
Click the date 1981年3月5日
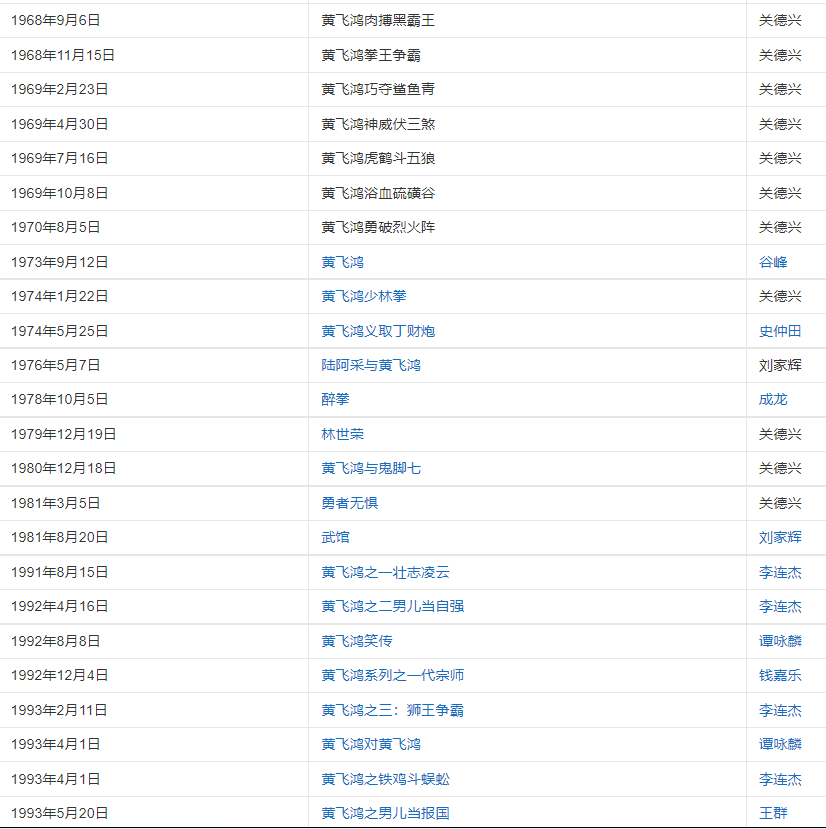[56, 503]
